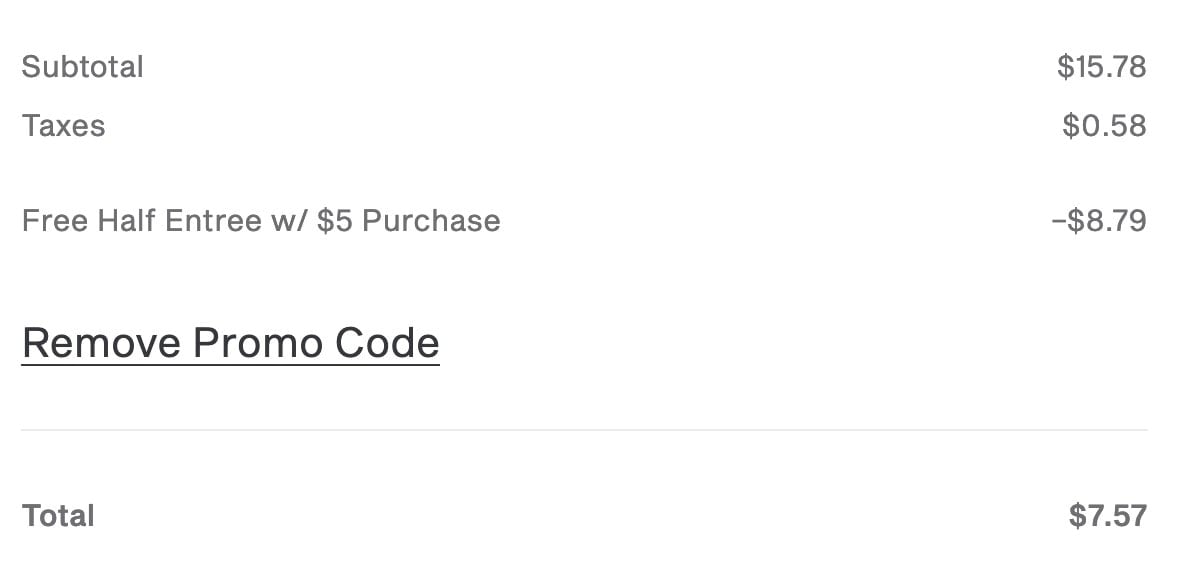Select the $7.57 total amount
Viewport: 1190px width, 564px height.
click(1107, 516)
